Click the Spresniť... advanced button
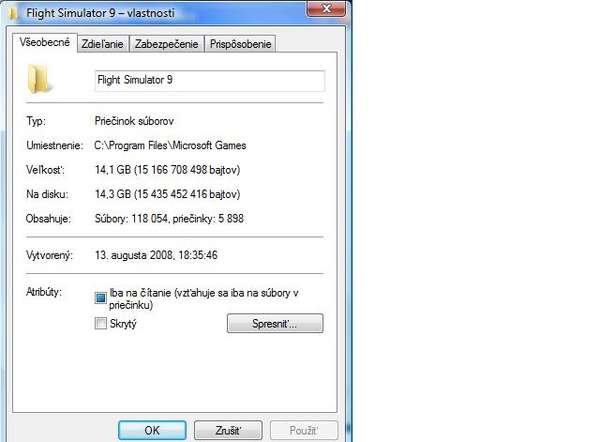 click(x=275, y=323)
